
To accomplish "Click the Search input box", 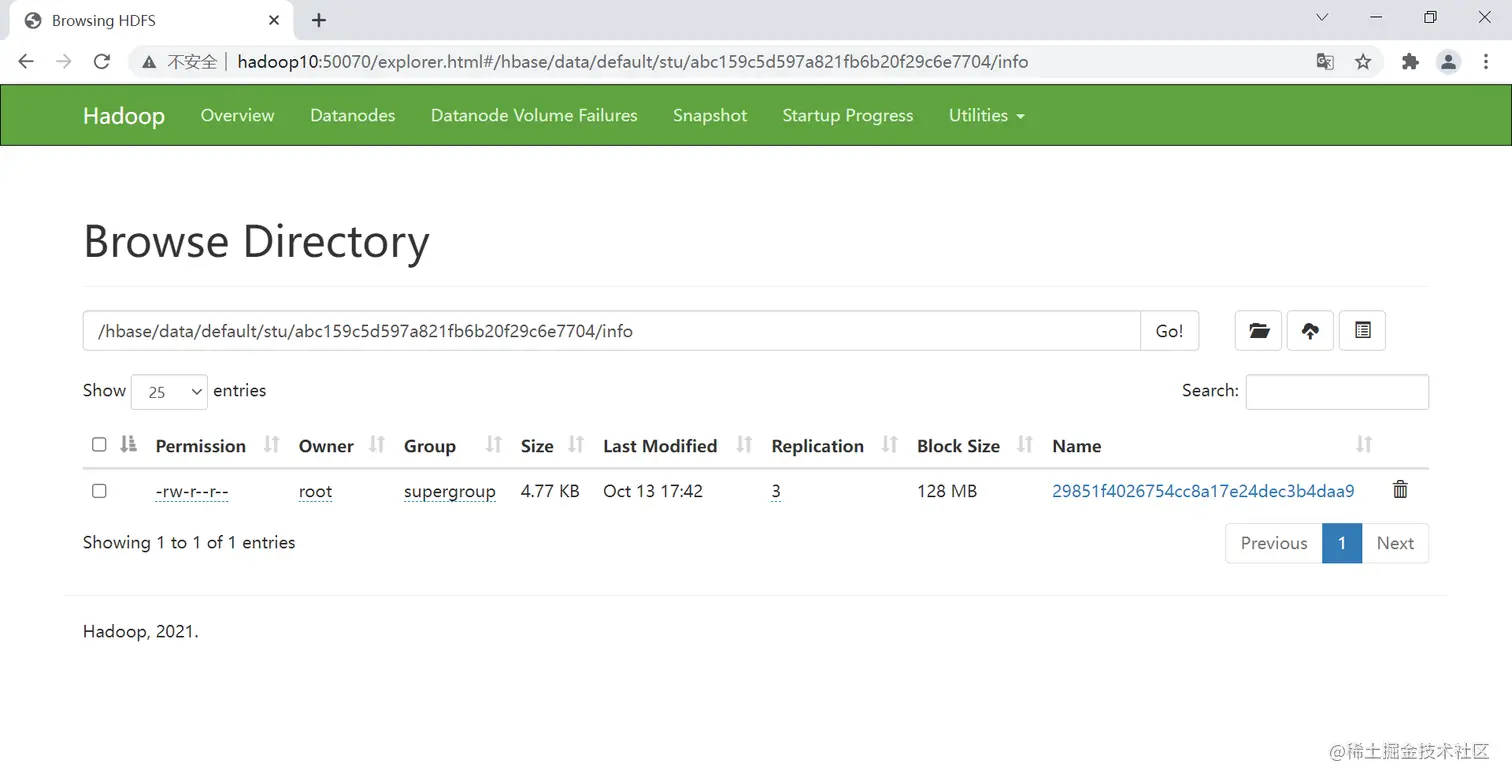I will pyautogui.click(x=1337, y=391).
